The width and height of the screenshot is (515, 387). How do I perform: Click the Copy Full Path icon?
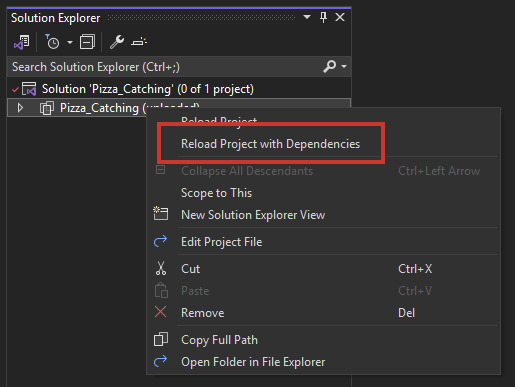pos(161,339)
